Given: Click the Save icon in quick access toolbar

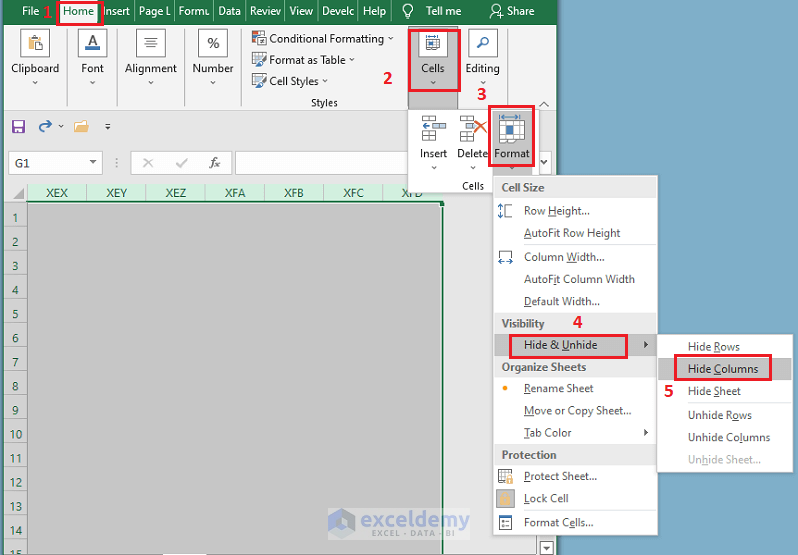Looking at the screenshot, I should [x=18, y=126].
